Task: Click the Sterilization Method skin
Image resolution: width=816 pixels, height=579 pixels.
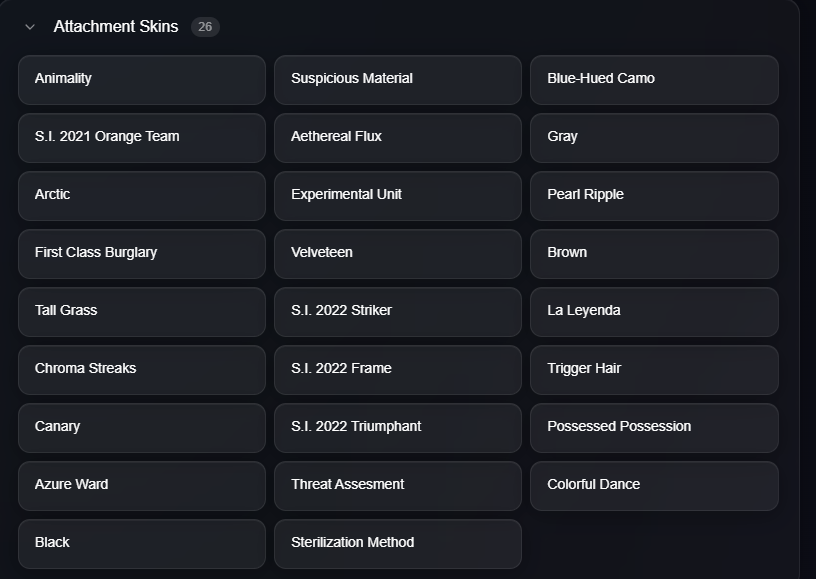Action: click(x=397, y=543)
